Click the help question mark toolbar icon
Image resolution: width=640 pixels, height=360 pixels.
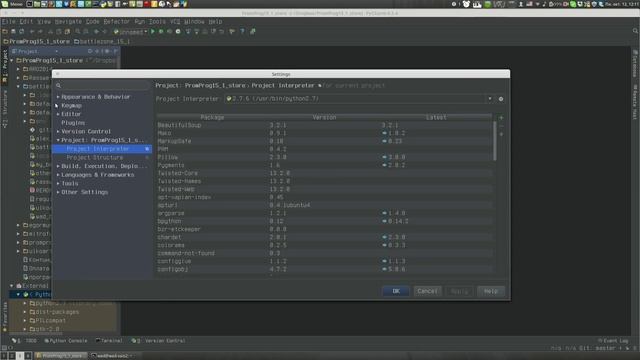click(242, 31)
